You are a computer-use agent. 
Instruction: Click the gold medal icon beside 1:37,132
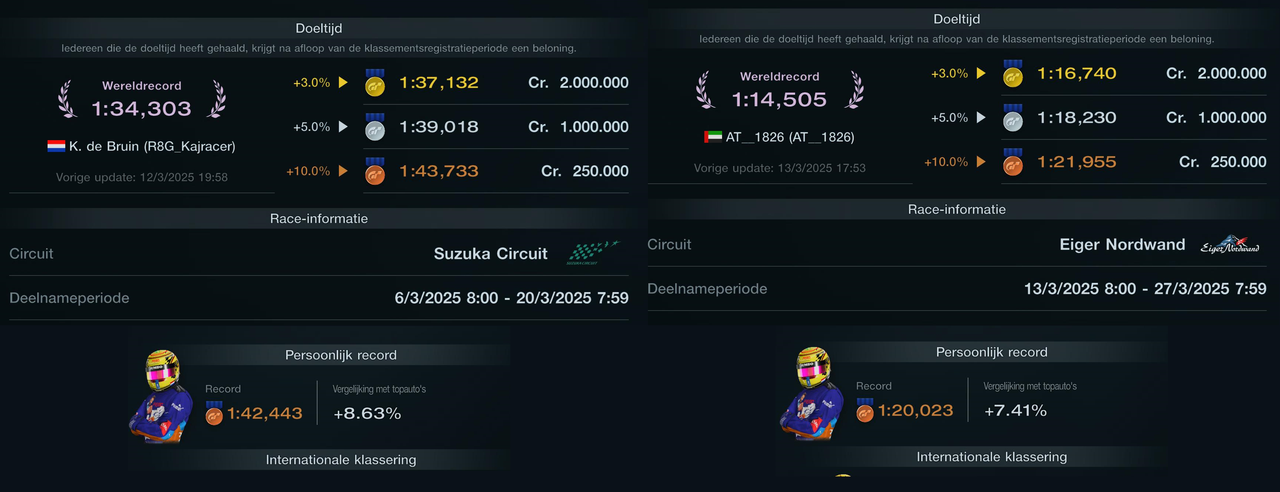[375, 83]
